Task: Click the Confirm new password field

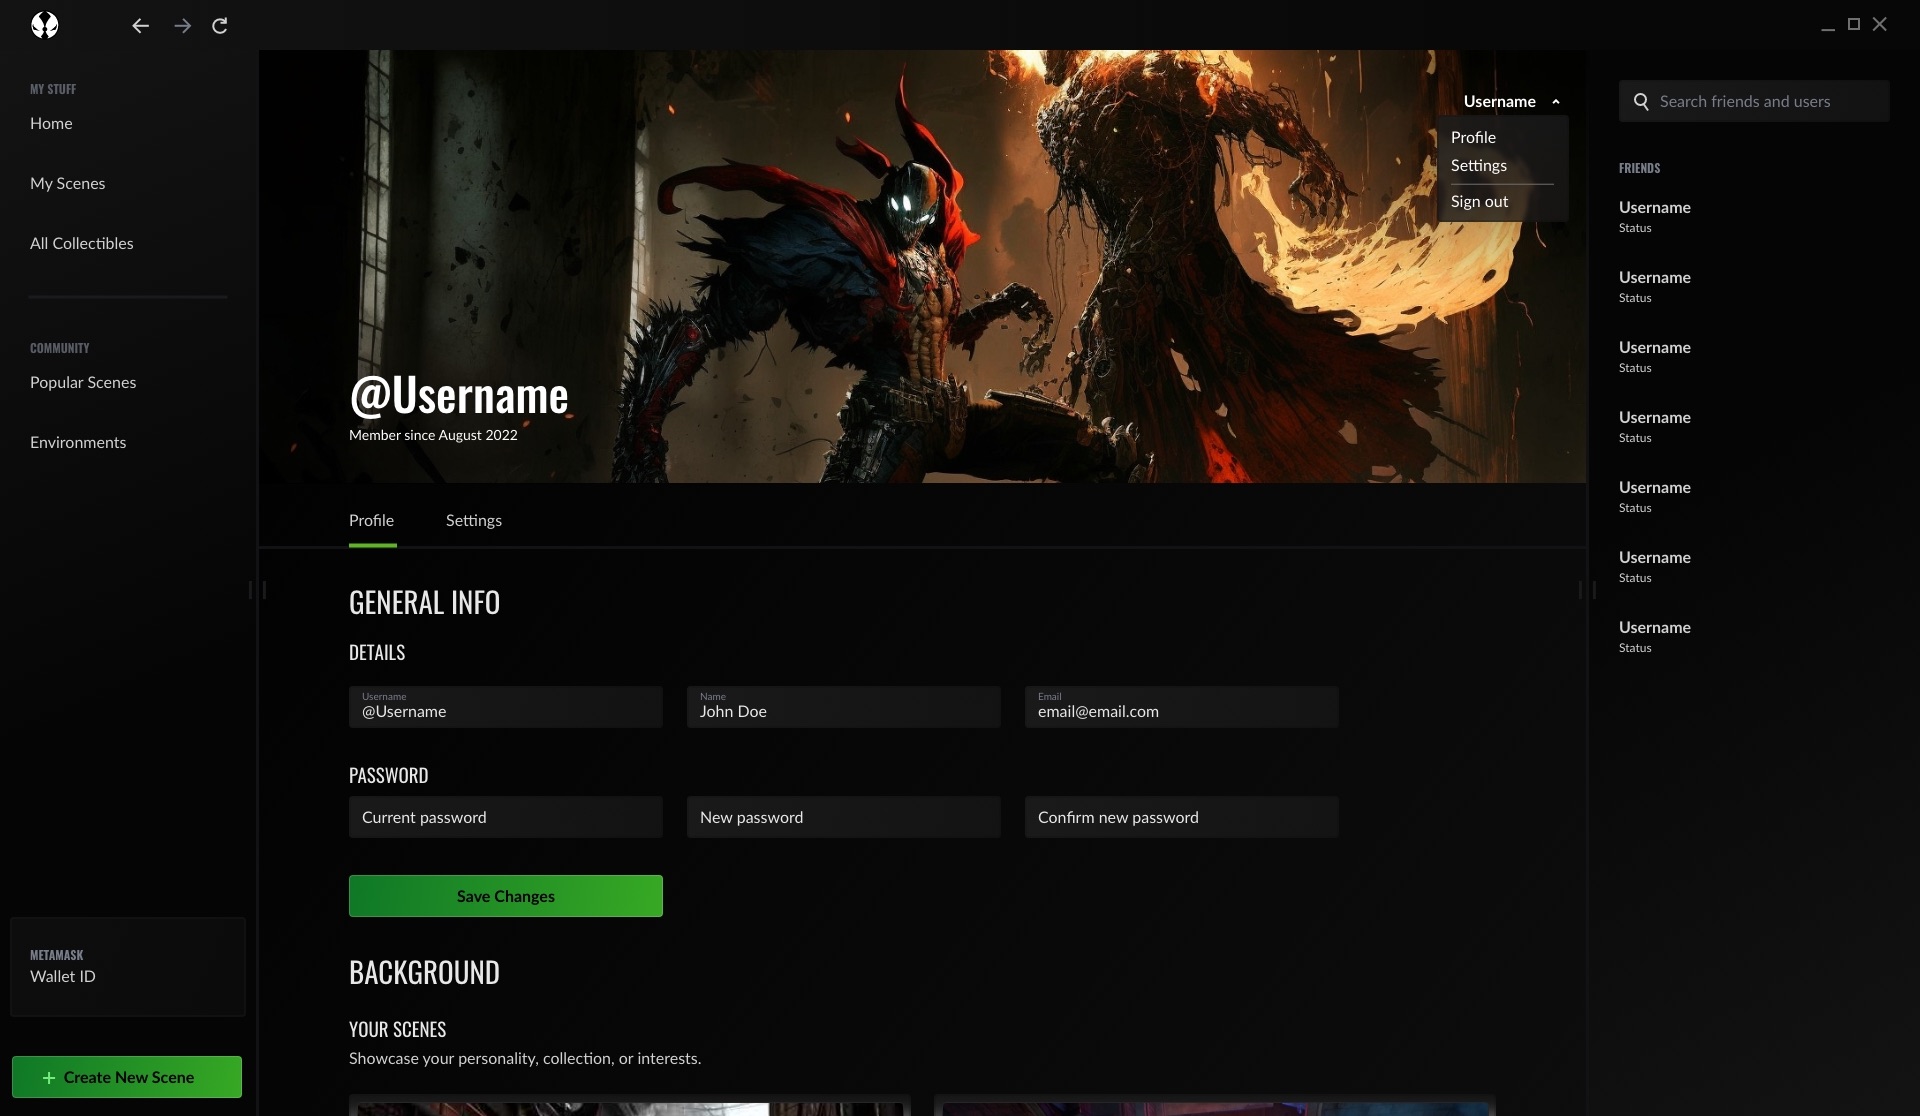Action: (x=1181, y=817)
